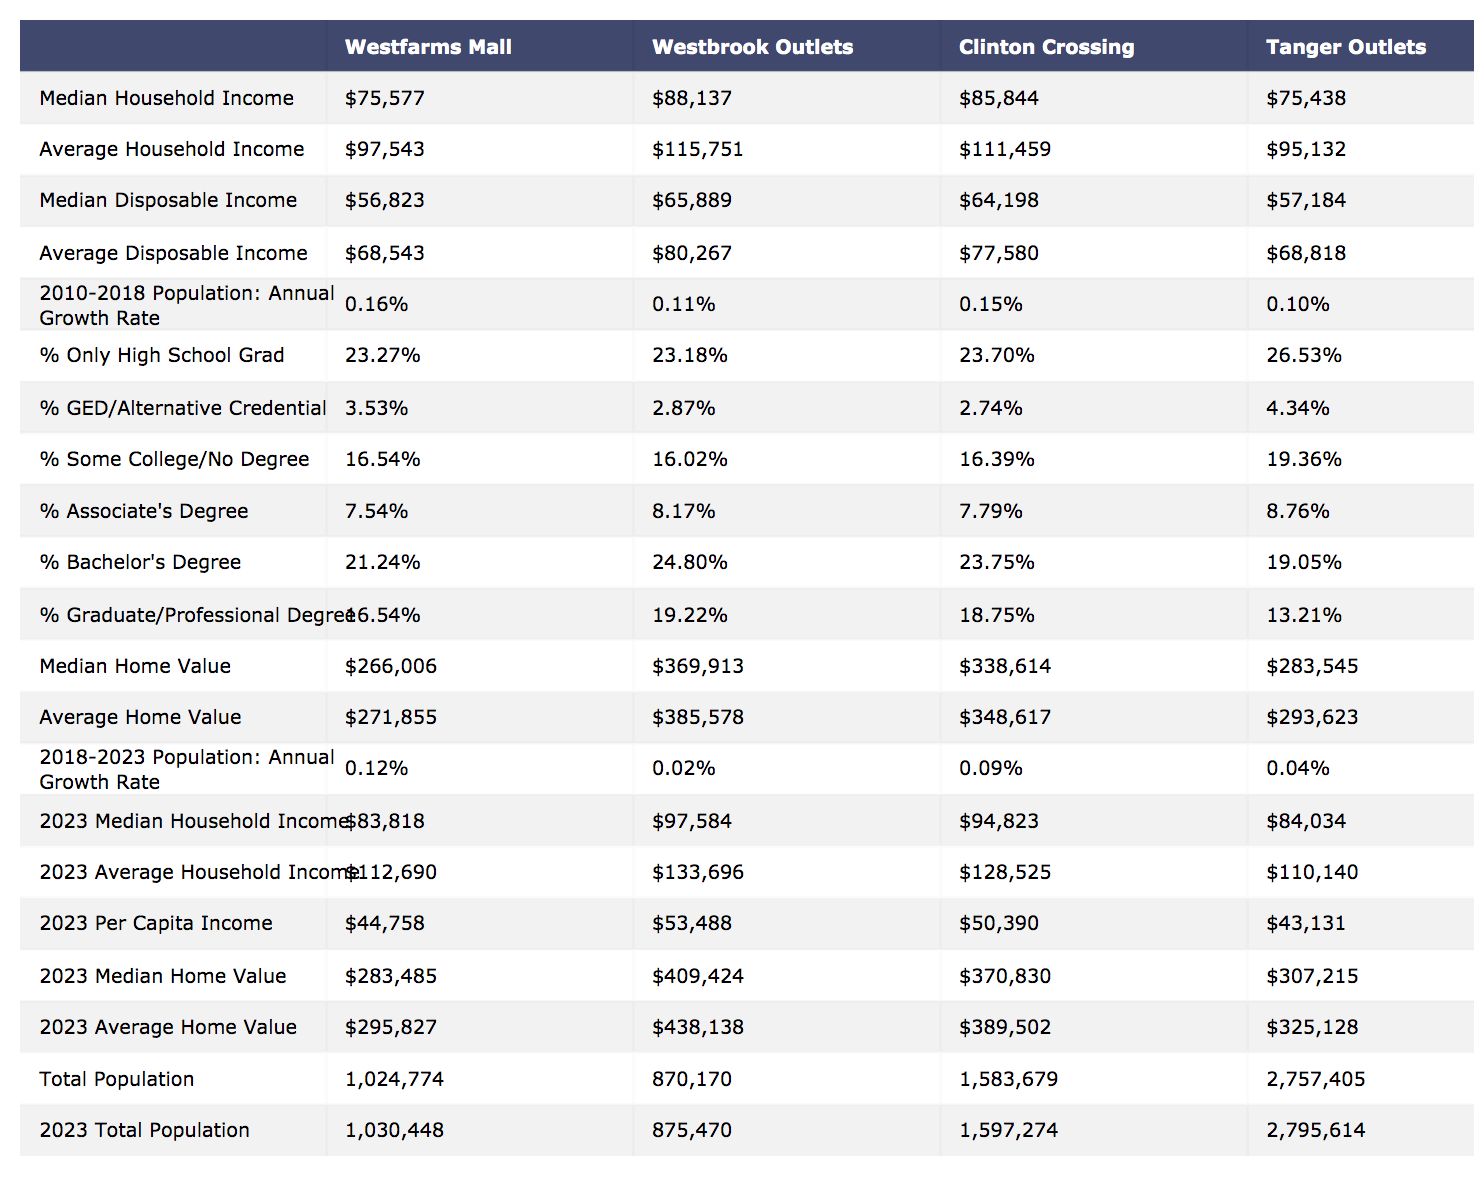Click the 875,470 population cell

pos(692,1130)
